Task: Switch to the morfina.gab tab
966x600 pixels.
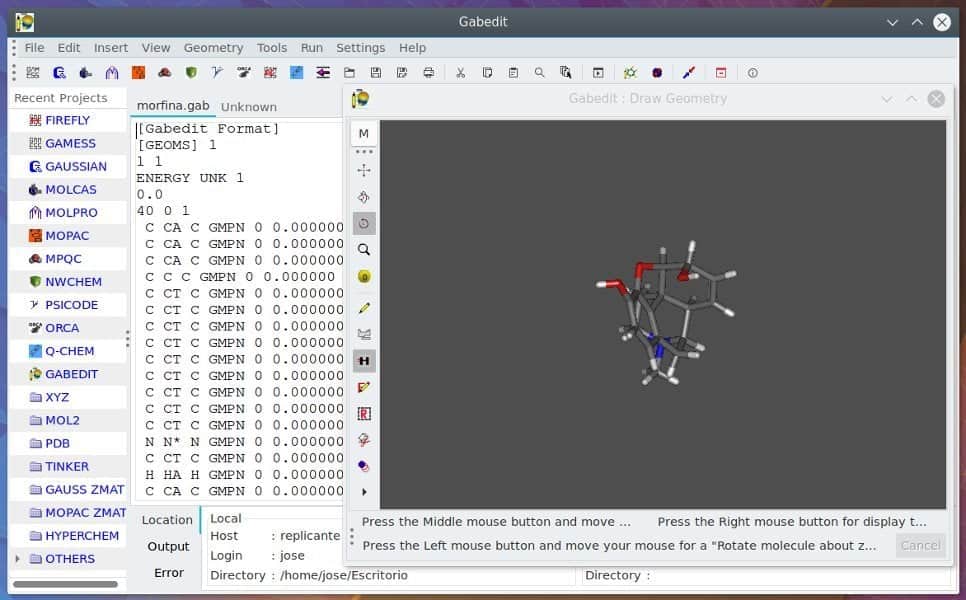Action: [173, 106]
